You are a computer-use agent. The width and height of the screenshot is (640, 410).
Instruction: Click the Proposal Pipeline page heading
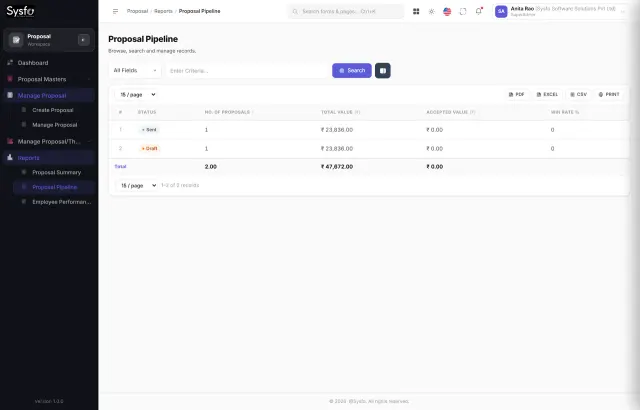[x=143, y=39]
